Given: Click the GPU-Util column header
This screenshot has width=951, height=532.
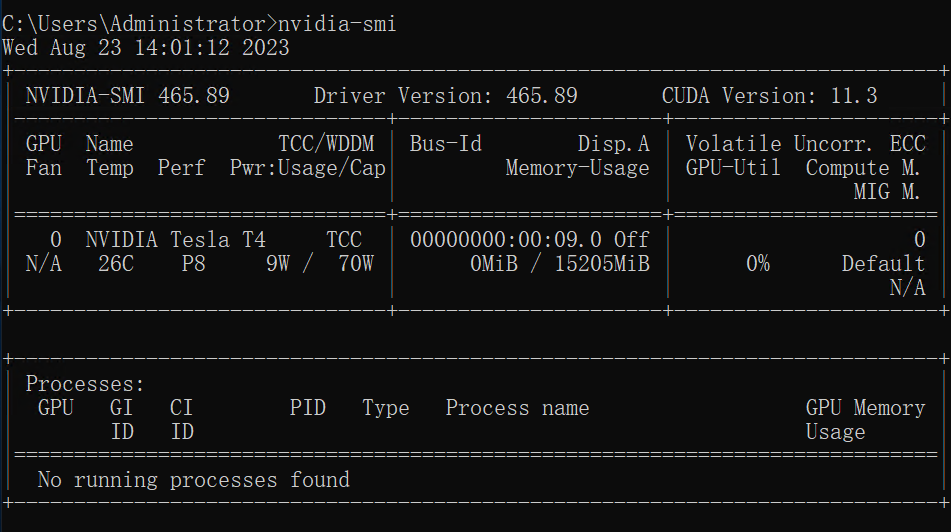Looking at the screenshot, I should point(733,168).
